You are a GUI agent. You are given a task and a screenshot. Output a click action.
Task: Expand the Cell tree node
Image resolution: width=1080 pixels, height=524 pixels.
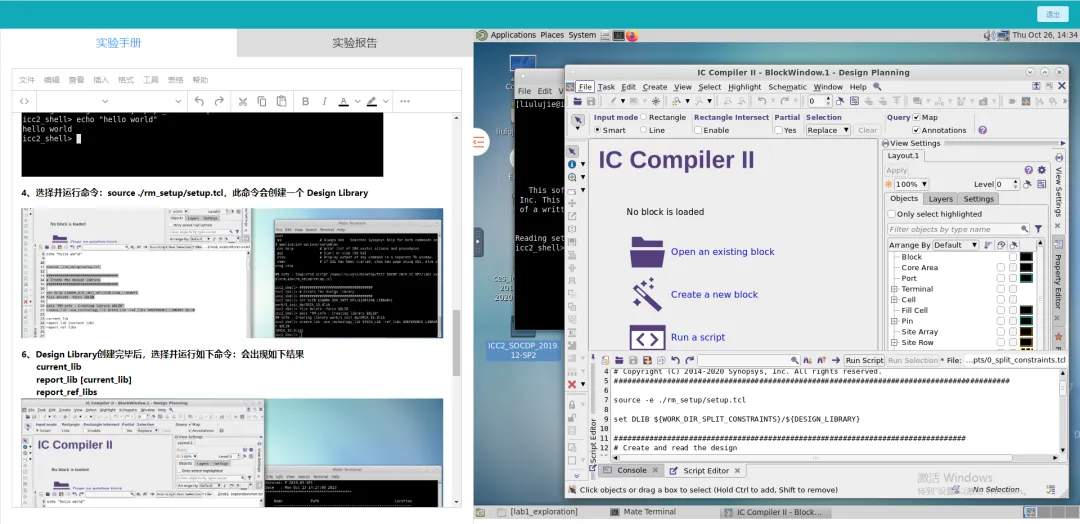[893, 300]
